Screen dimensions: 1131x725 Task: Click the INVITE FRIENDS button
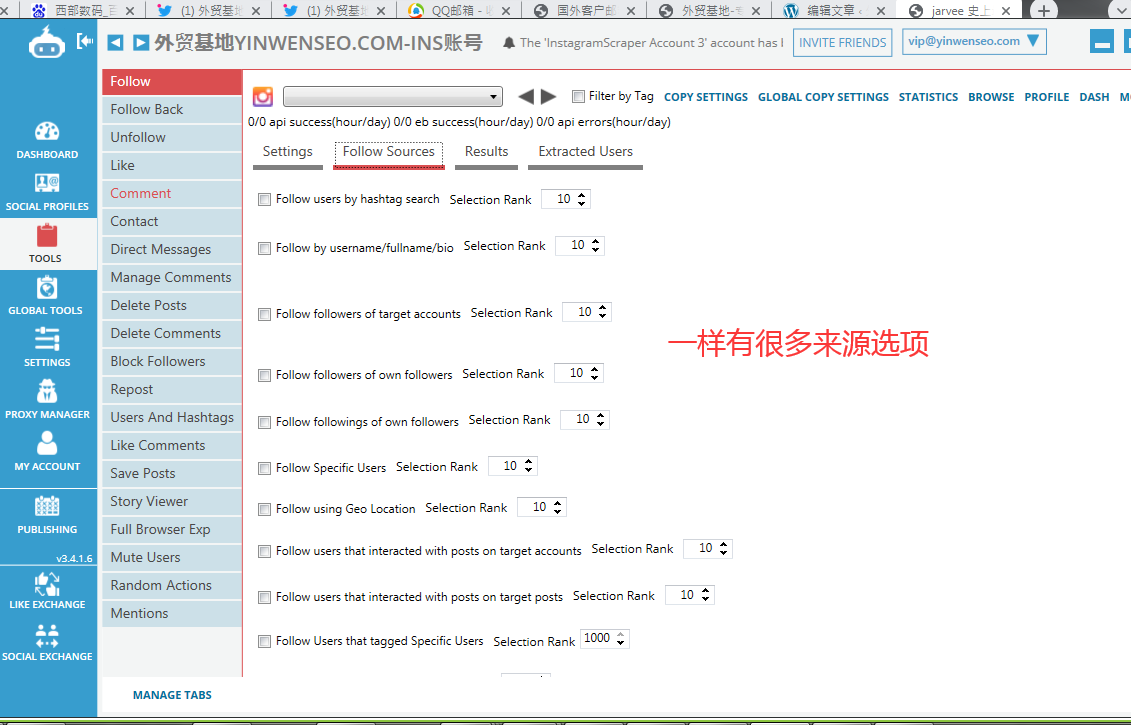point(841,42)
